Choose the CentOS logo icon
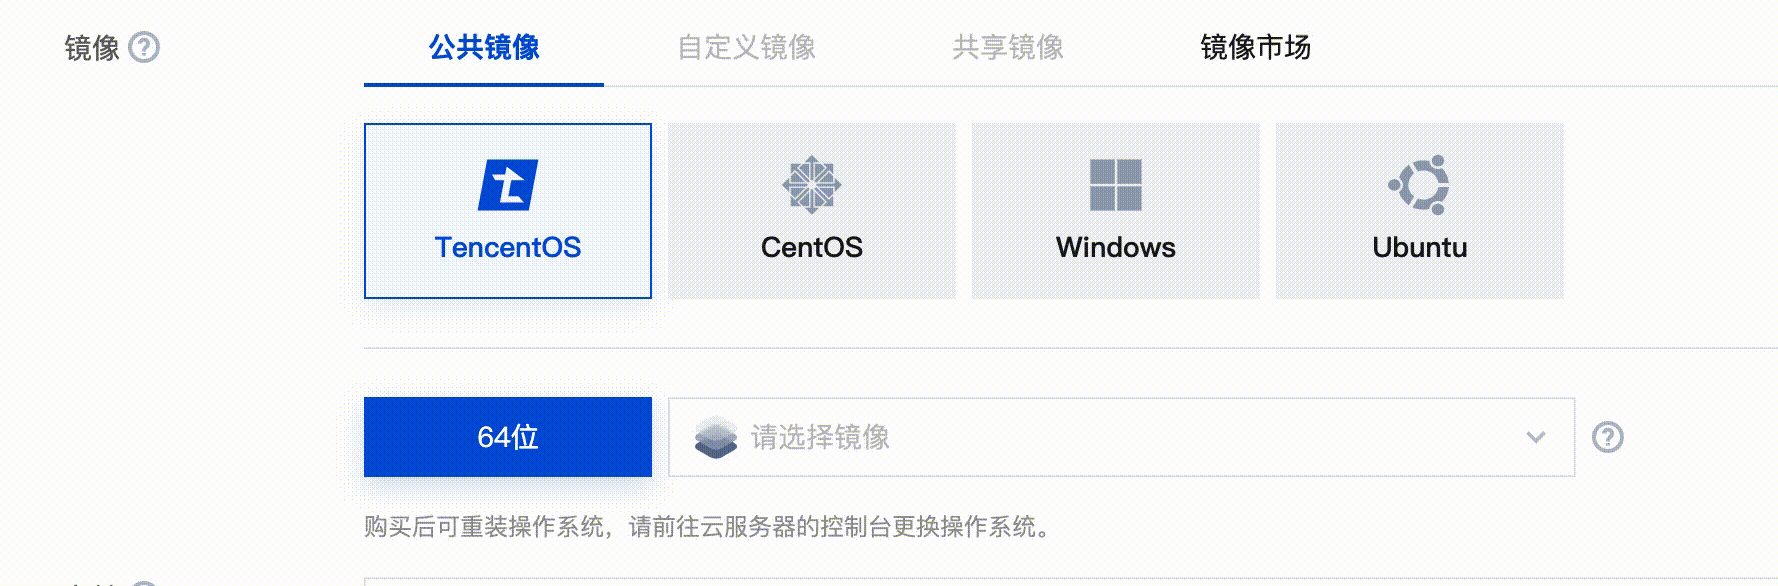Image resolution: width=1778 pixels, height=586 pixels. tap(812, 185)
